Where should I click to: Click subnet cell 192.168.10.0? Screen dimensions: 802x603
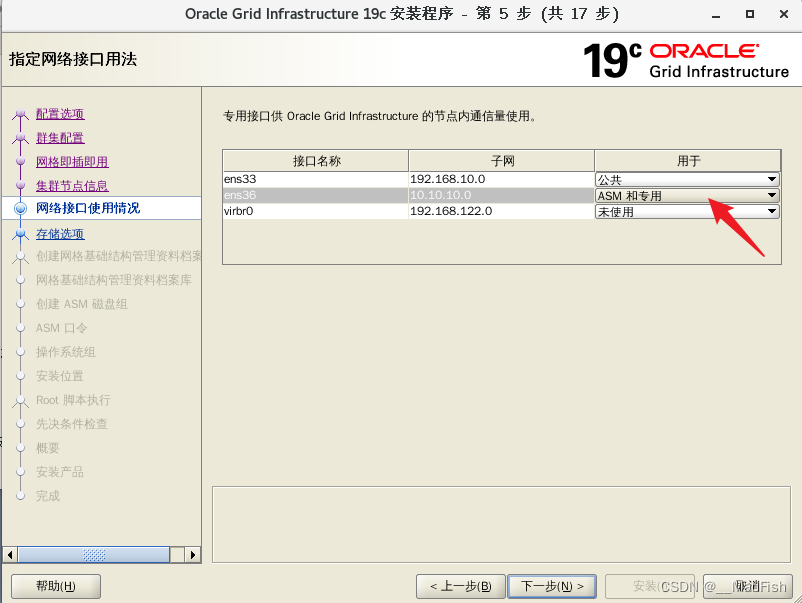[501, 180]
